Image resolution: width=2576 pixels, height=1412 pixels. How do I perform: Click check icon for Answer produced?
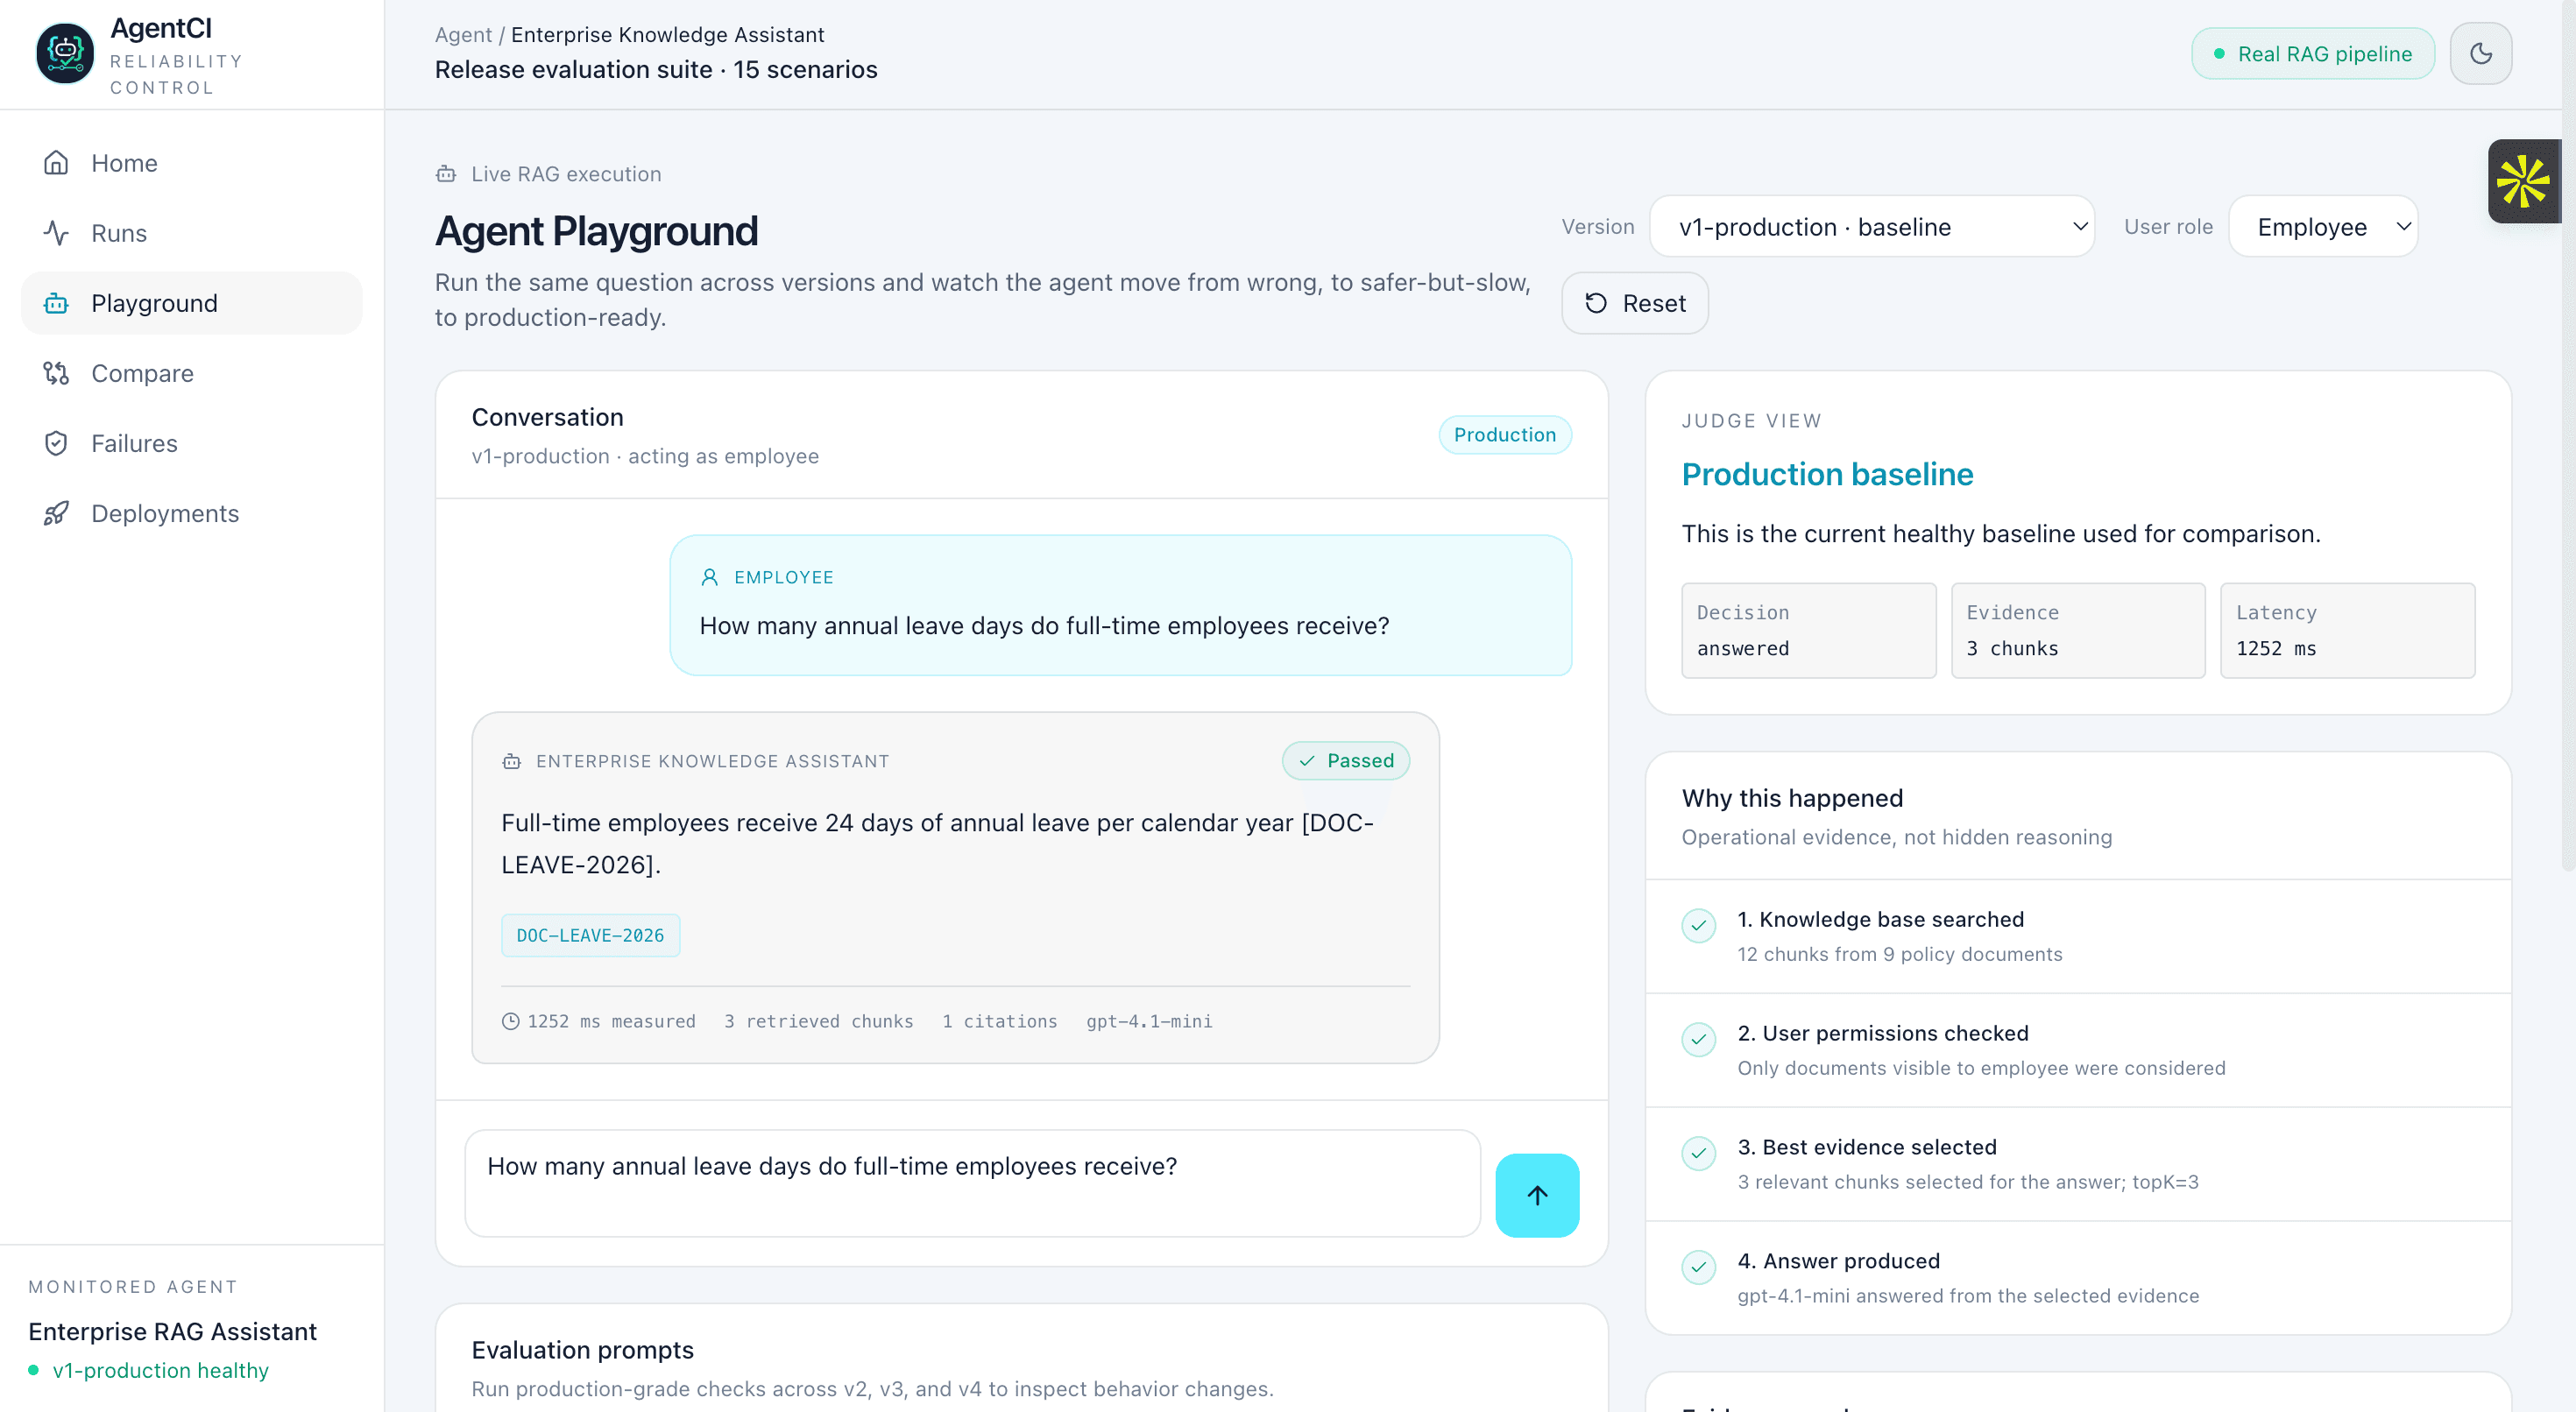click(x=1699, y=1267)
